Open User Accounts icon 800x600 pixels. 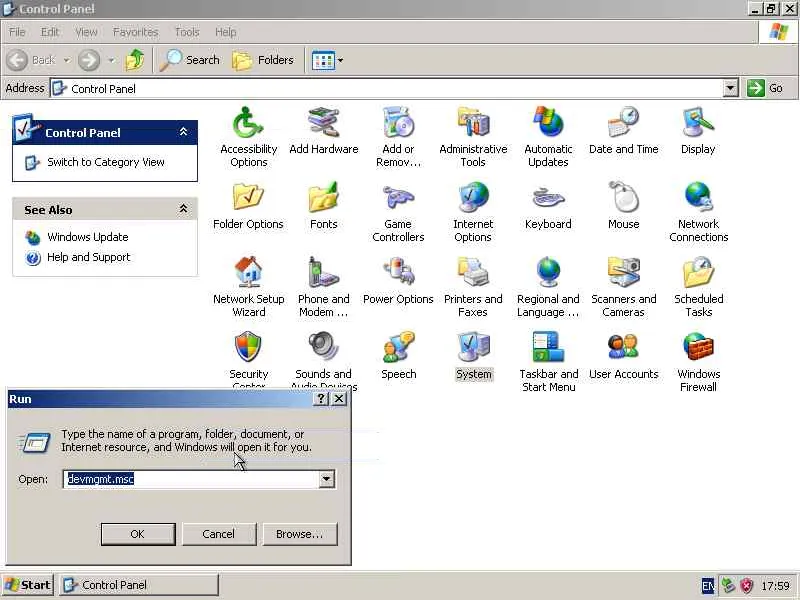pyautogui.click(x=623, y=348)
